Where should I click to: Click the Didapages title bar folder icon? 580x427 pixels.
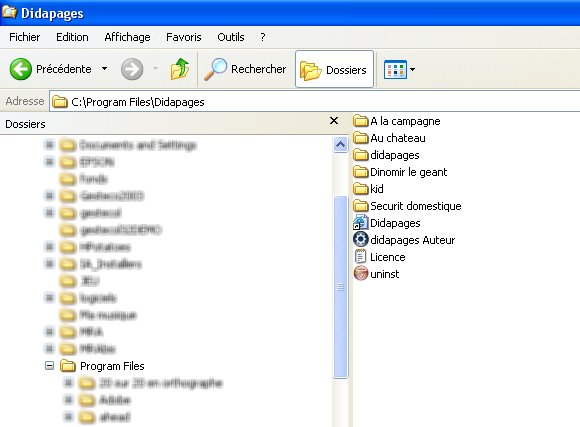click(x=9, y=12)
